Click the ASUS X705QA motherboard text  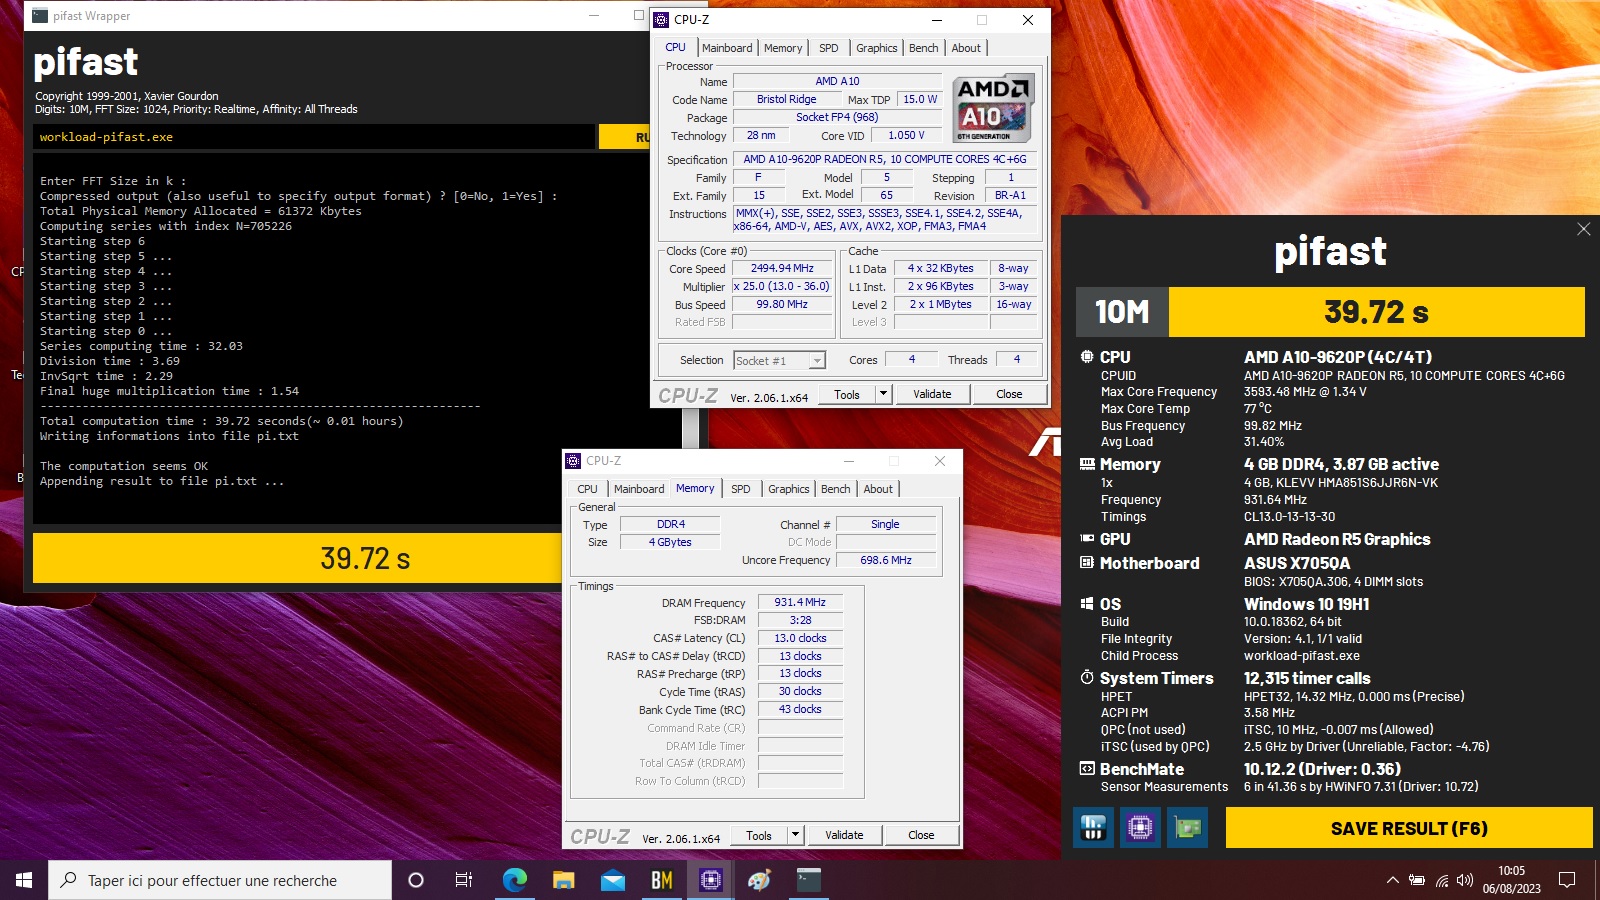tap(1297, 563)
